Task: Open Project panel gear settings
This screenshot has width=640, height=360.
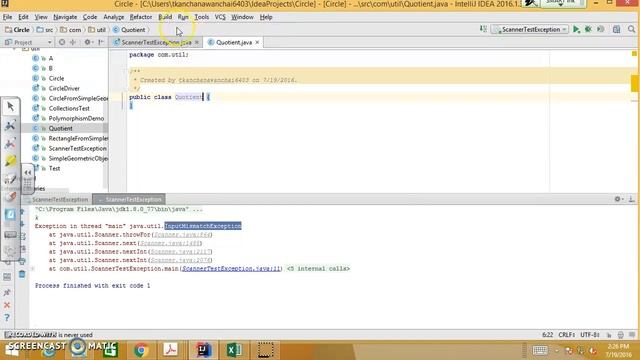Action: pyautogui.click(x=88, y=42)
